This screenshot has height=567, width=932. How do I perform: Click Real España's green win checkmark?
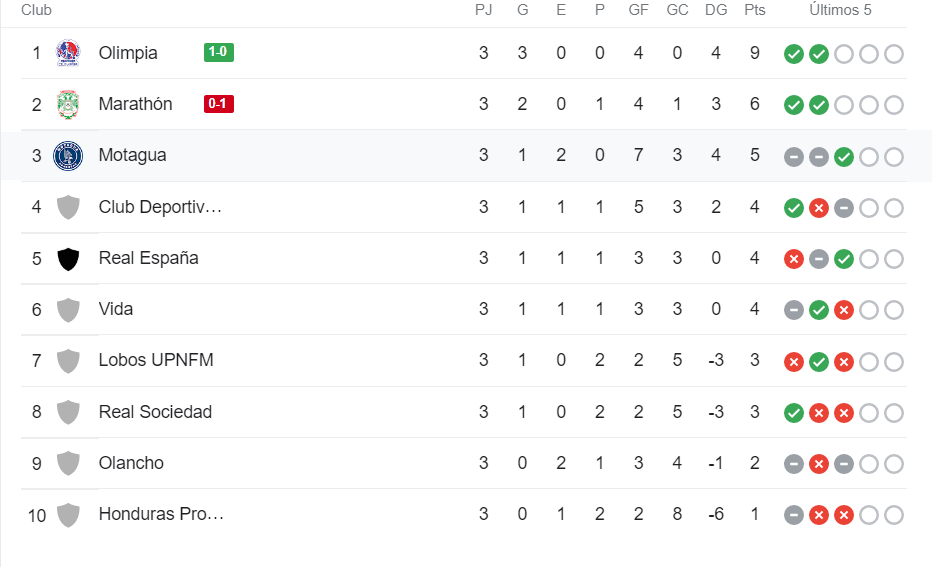point(843,259)
